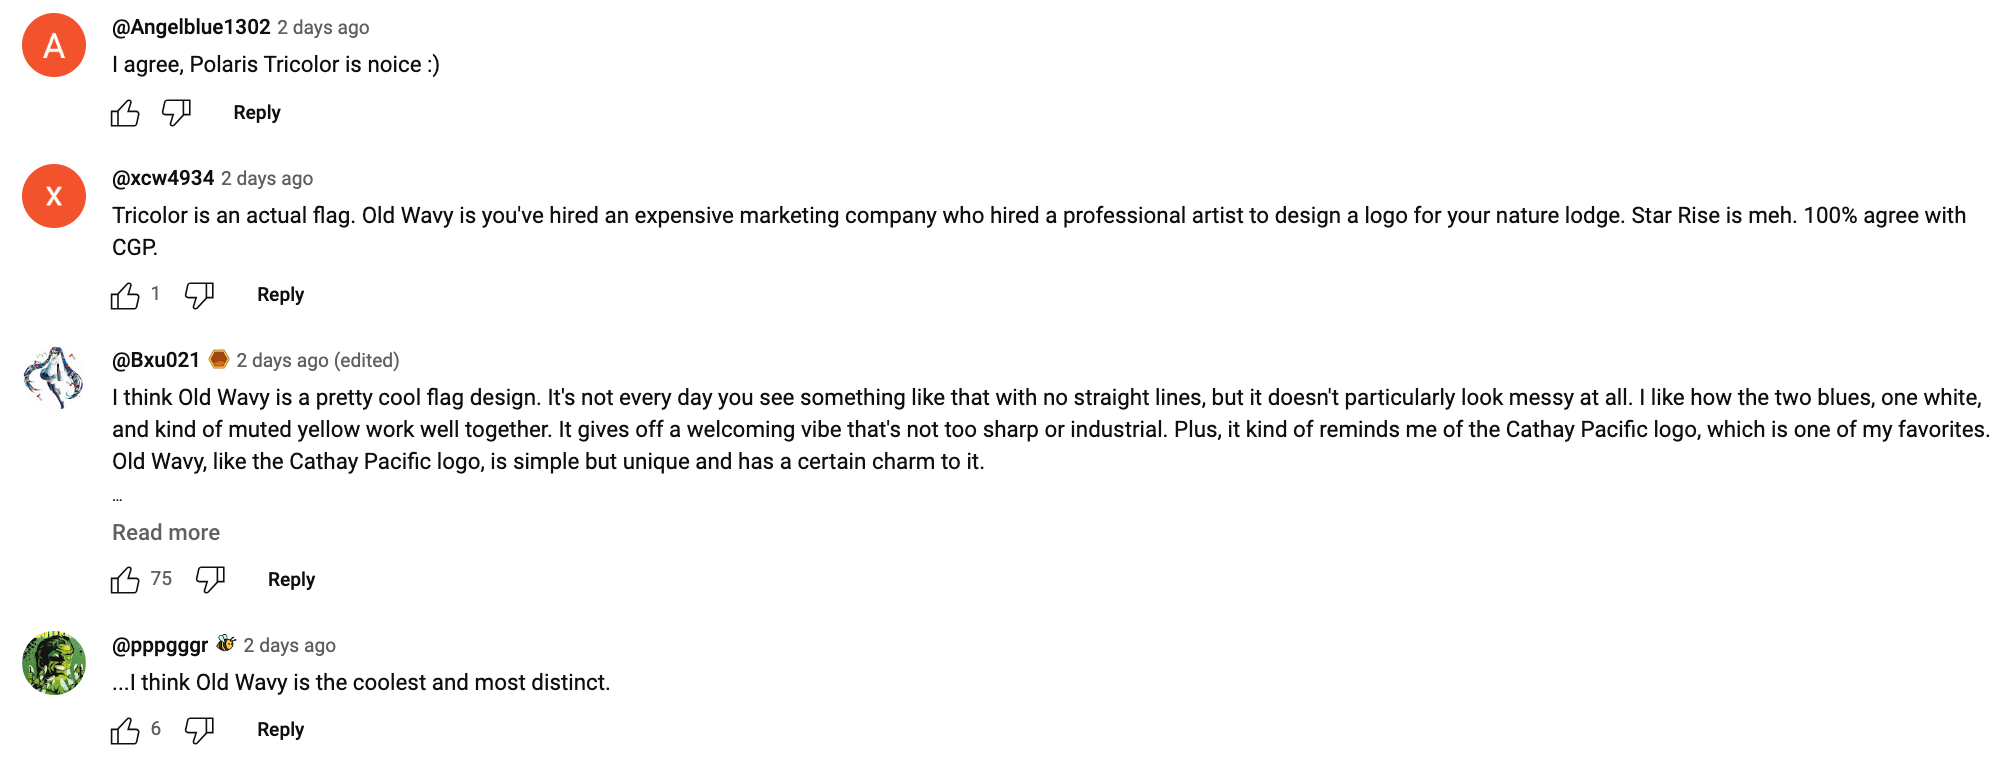Screen dimensions: 2008x760
Task: Open the orange A avatar profile
Action: click(54, 45)
